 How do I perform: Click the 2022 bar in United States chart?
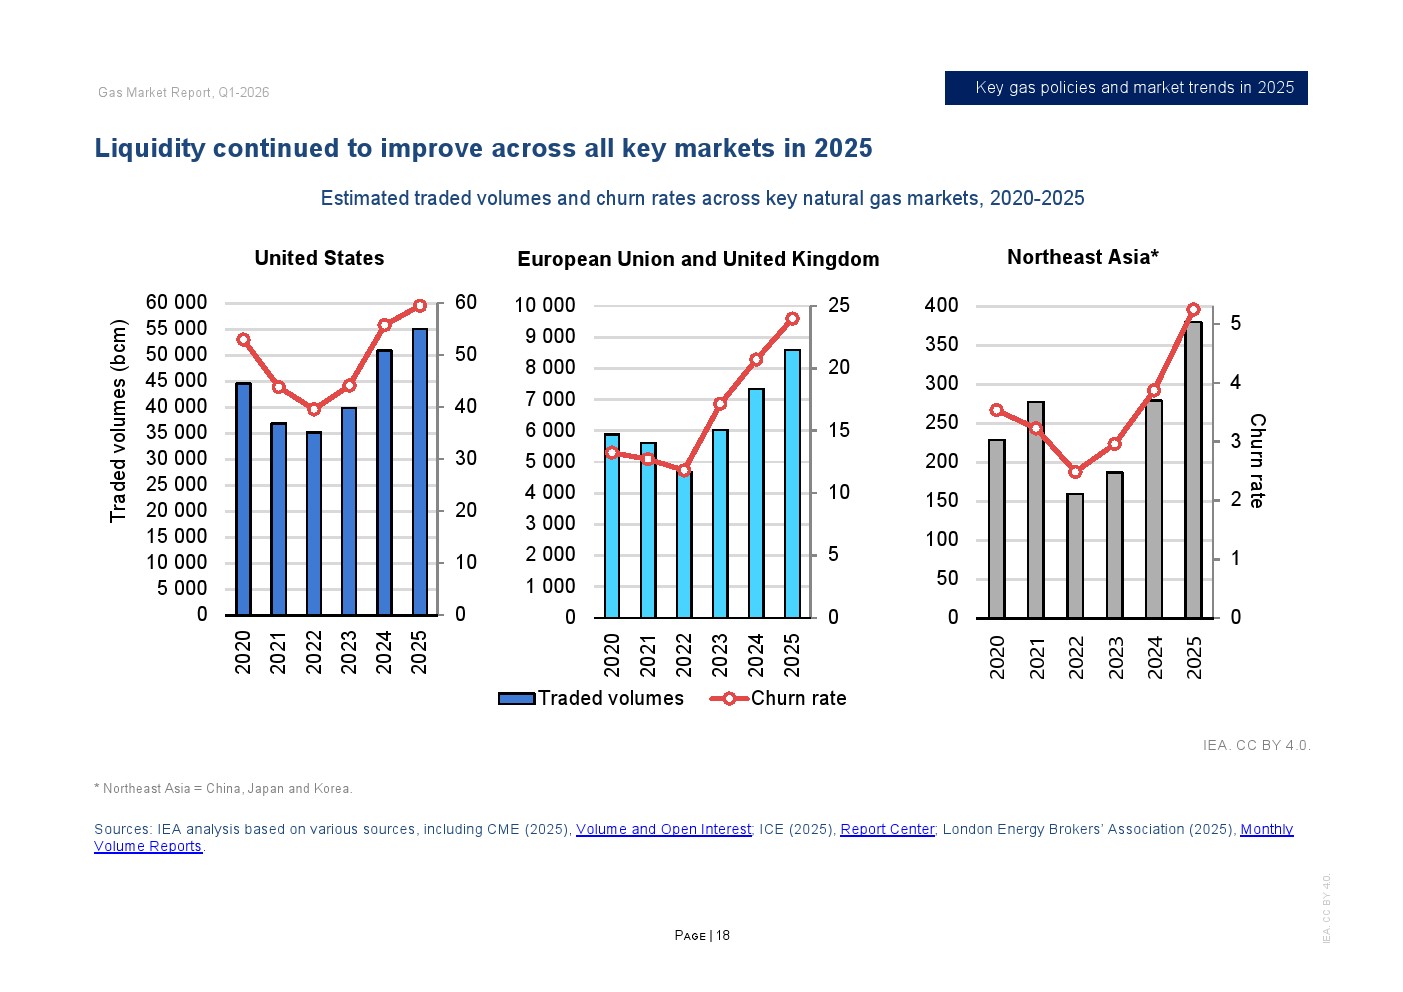[314, 524]
